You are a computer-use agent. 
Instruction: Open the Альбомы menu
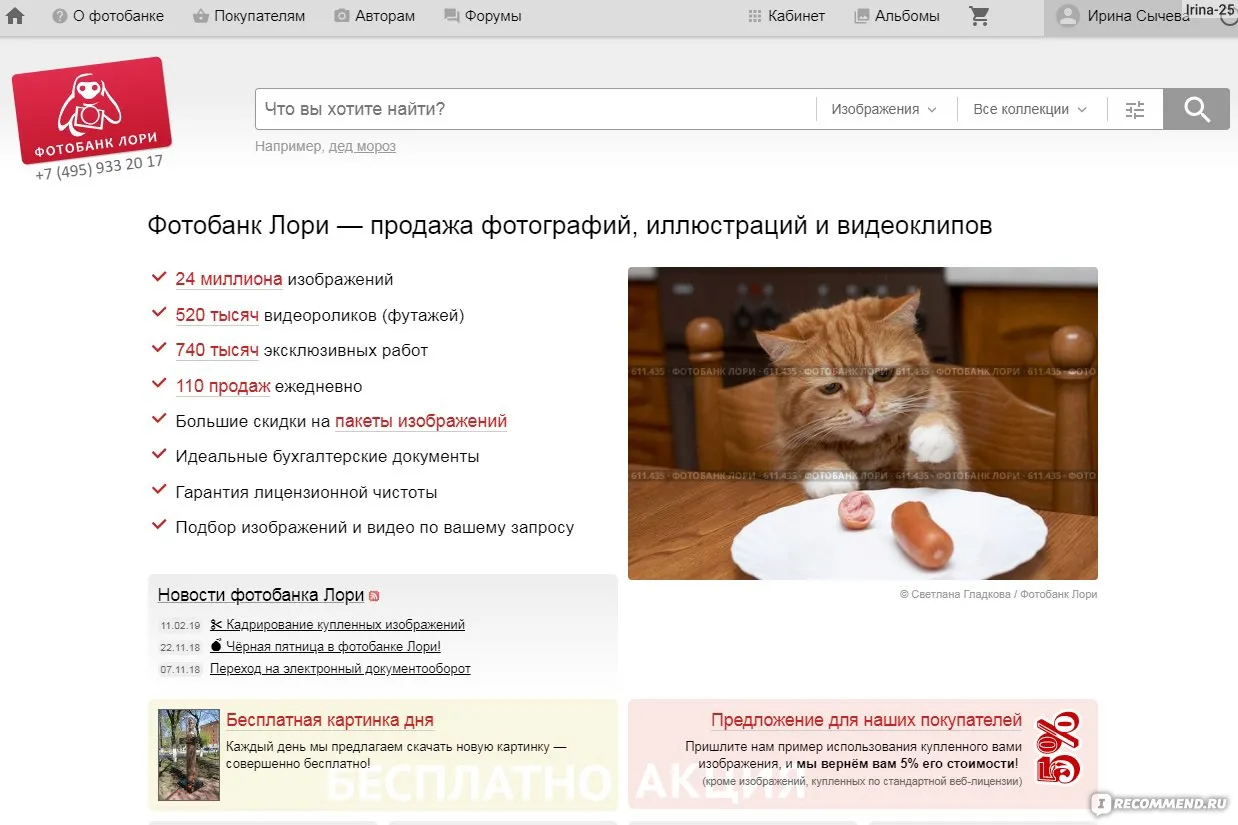[897, 16]
